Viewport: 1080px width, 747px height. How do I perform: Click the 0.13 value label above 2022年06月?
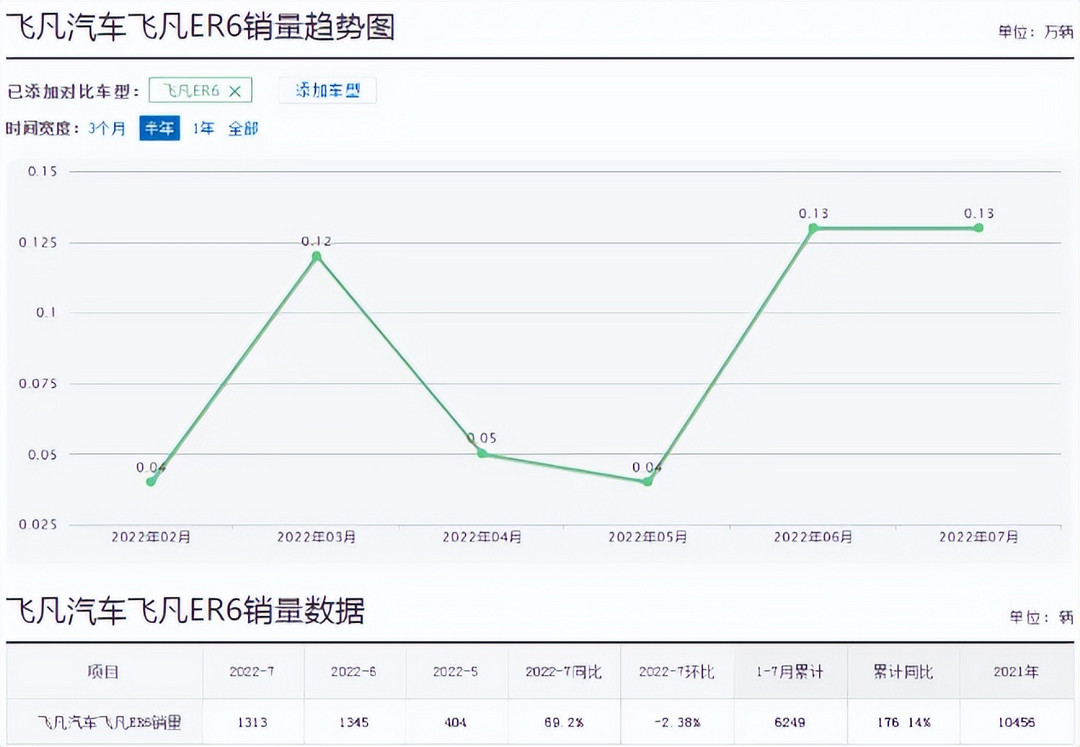click(813, 213)
